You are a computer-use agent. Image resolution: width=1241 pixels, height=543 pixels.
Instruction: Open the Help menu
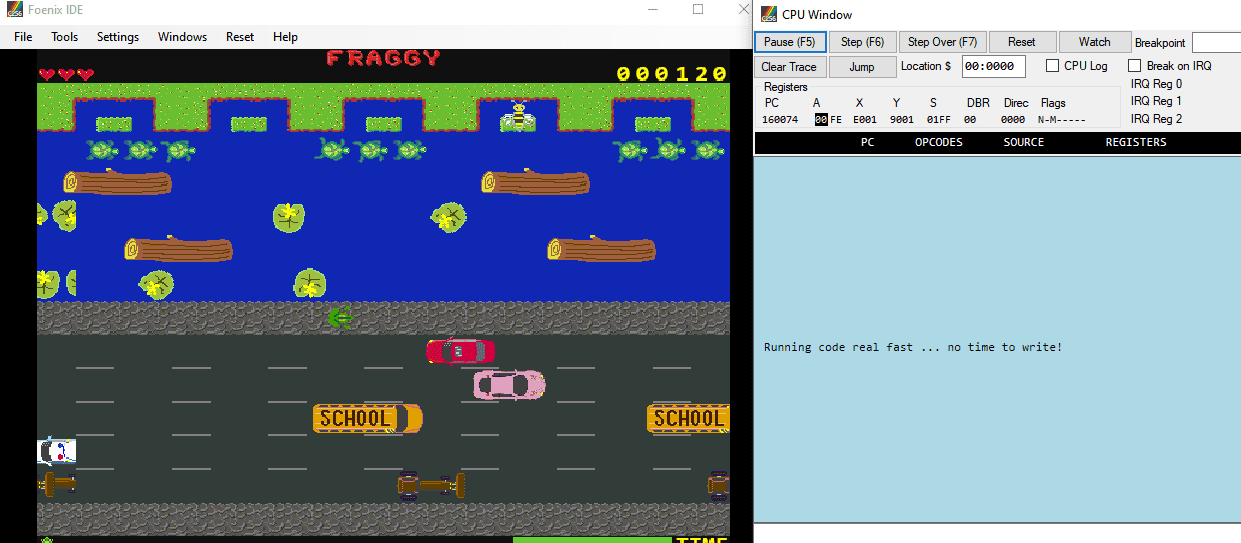(285, 37)
